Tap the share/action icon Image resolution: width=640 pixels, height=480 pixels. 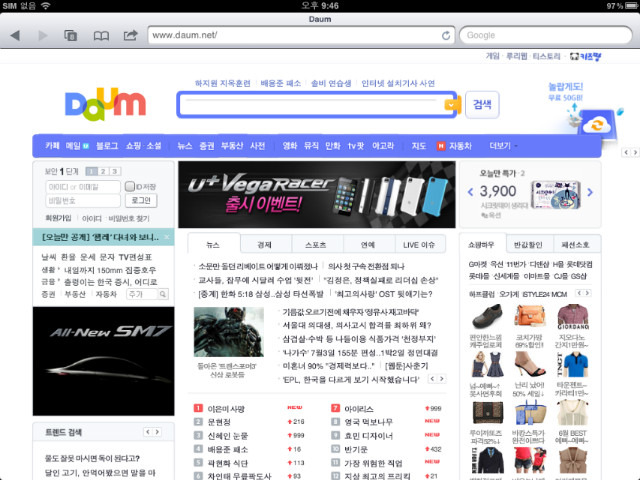click(131, 36)
